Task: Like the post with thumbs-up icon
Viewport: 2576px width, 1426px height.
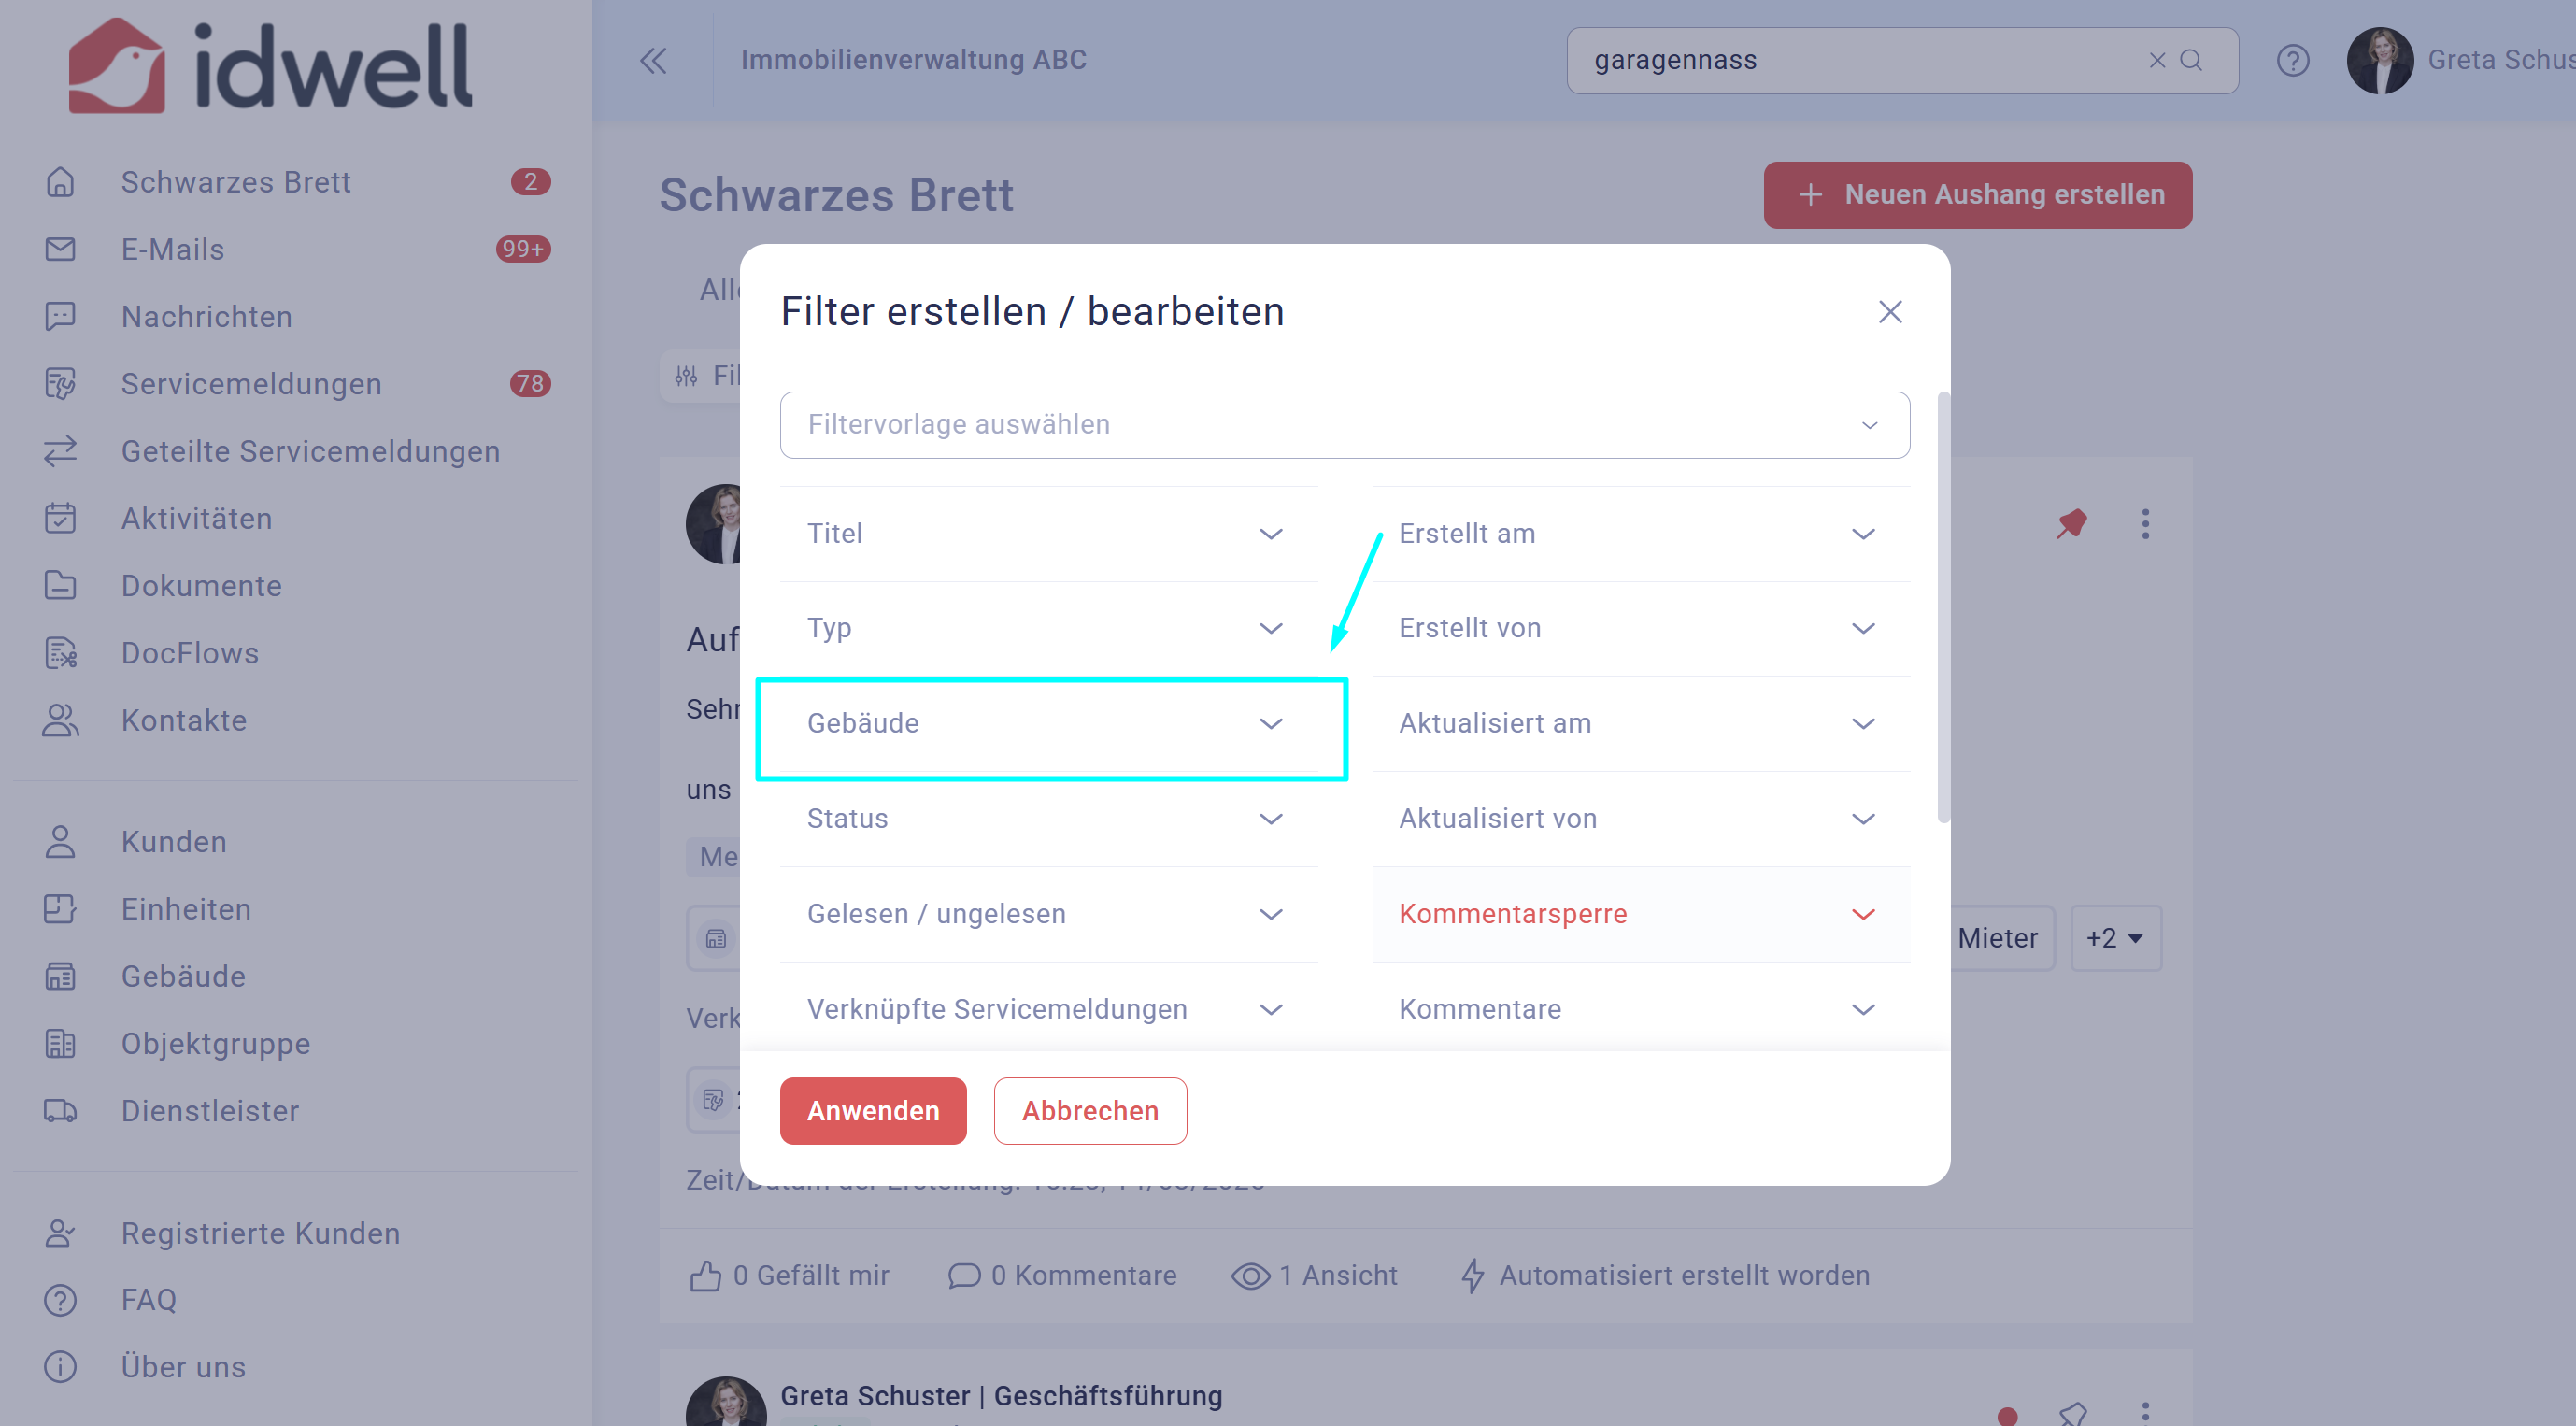Action: (705, 1275)
